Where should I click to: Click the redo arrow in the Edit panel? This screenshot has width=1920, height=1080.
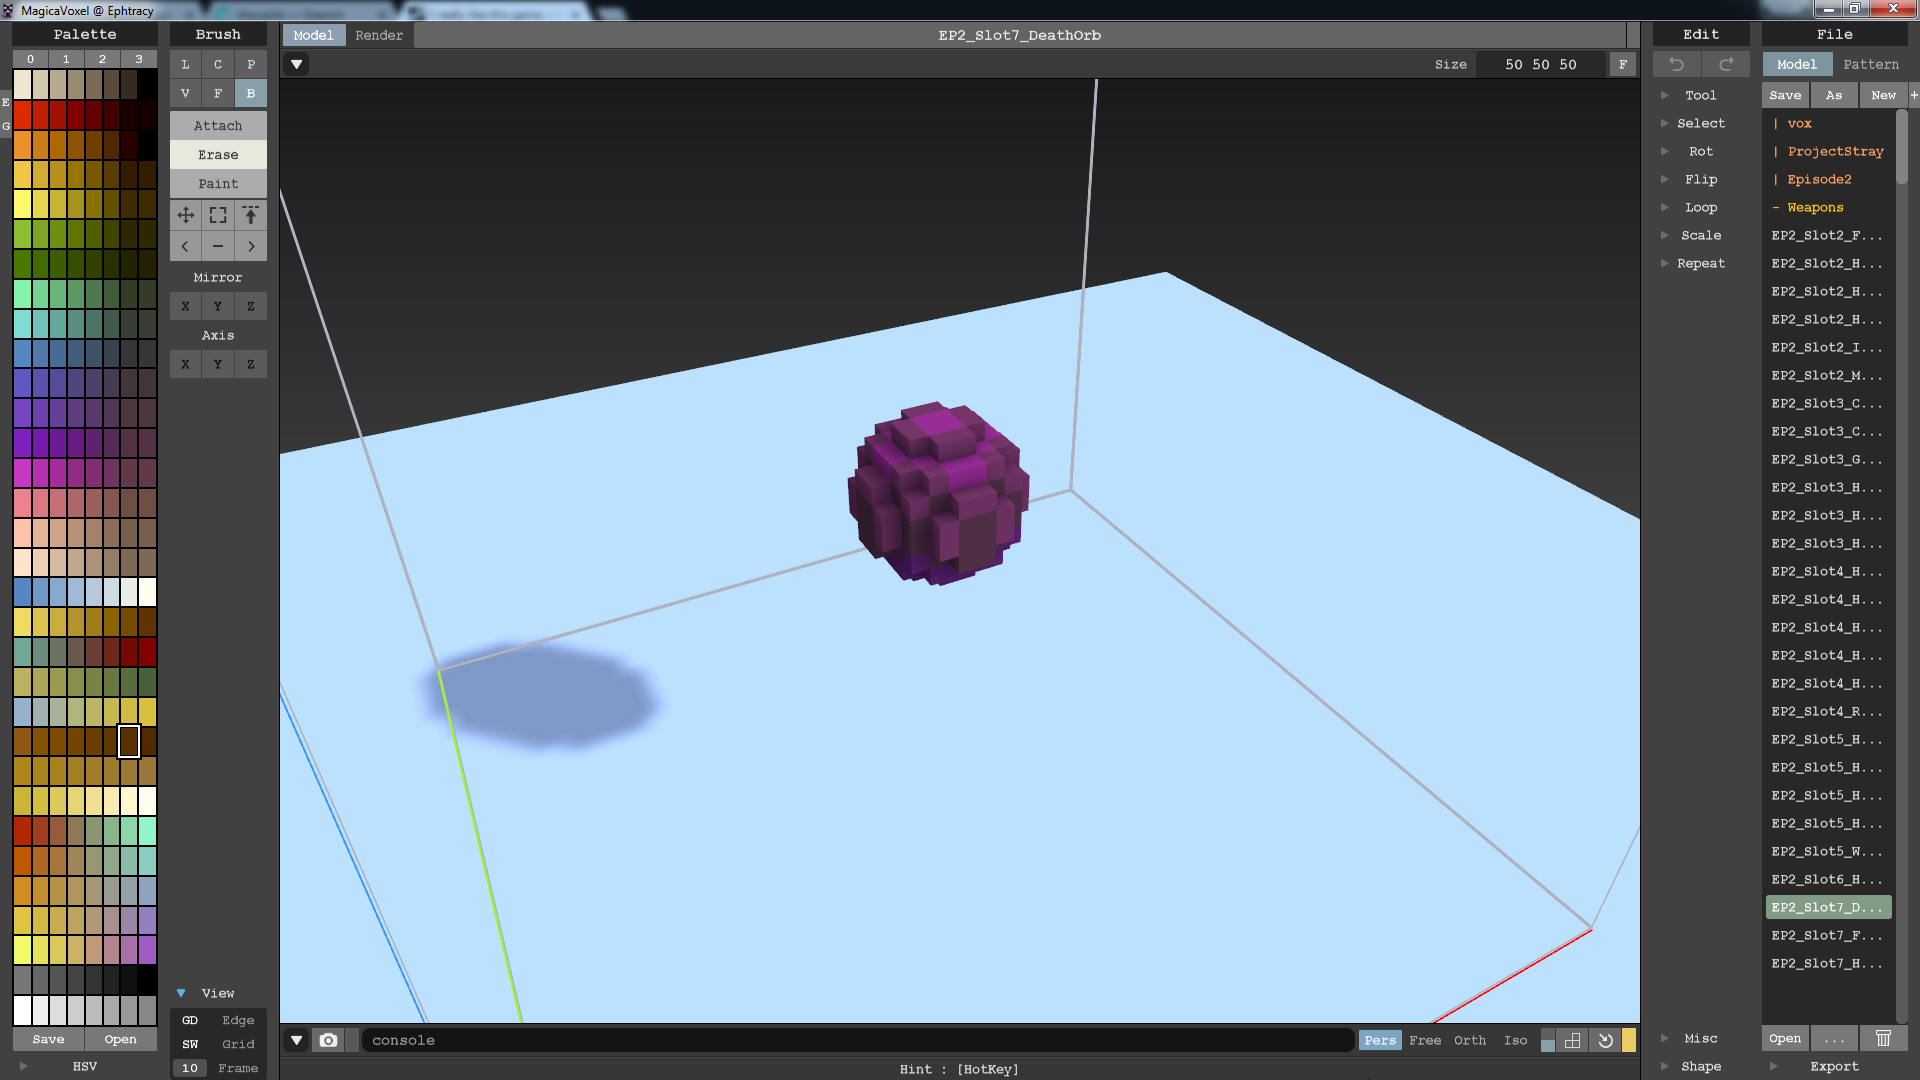click(x=1726, y=64)
